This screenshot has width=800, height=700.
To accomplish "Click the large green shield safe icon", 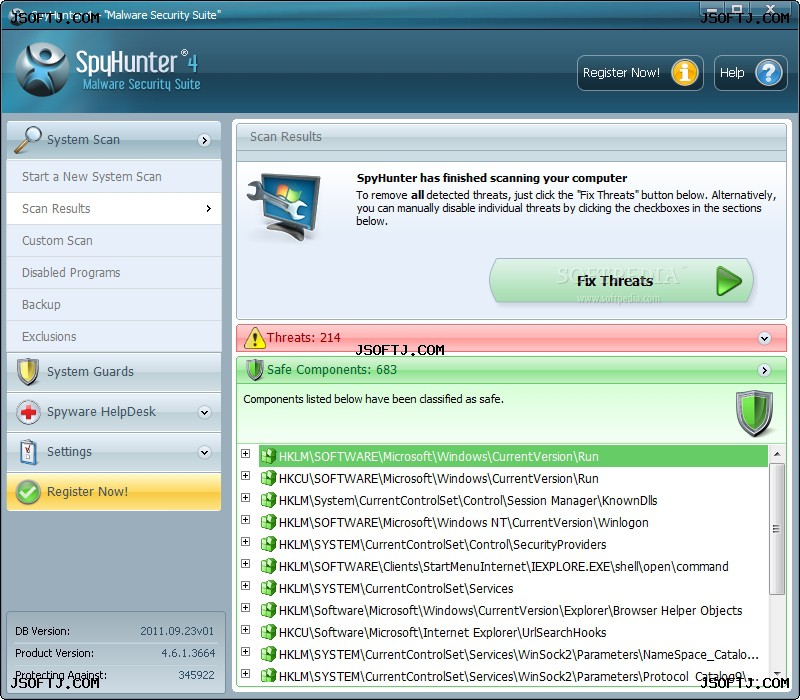I will (x=754, y=413).
